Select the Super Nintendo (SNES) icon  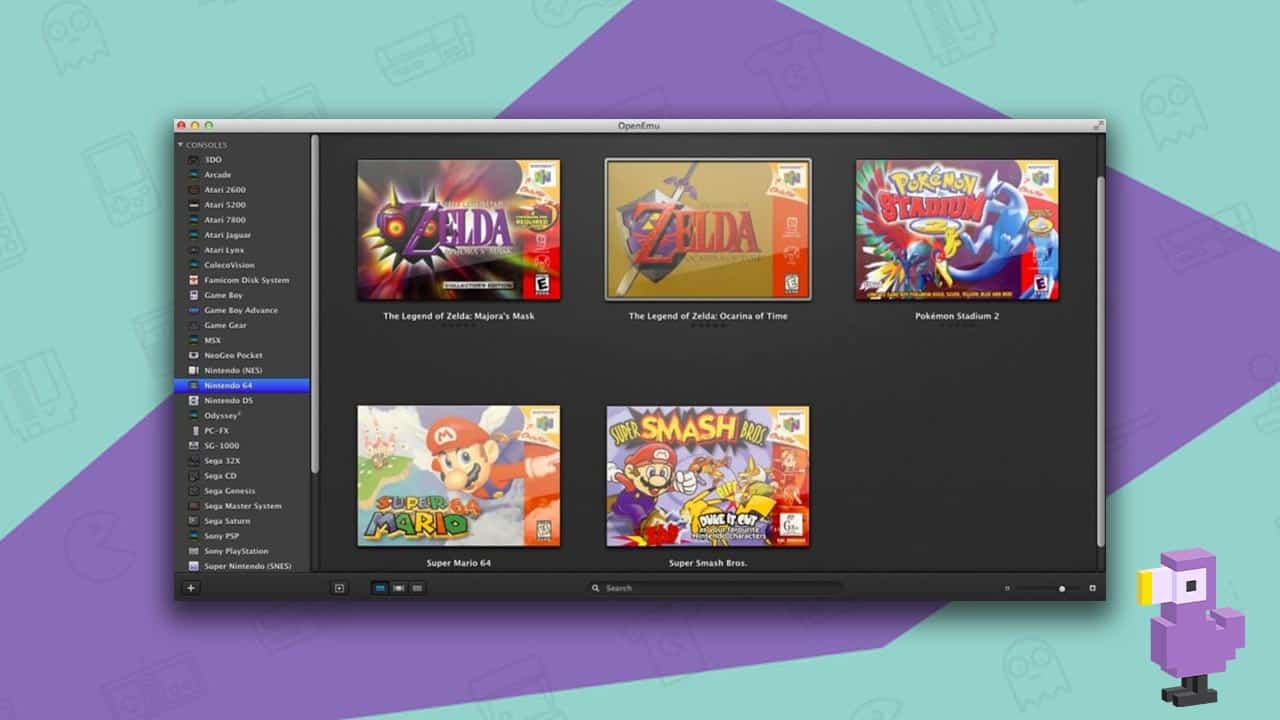(194, 566)
